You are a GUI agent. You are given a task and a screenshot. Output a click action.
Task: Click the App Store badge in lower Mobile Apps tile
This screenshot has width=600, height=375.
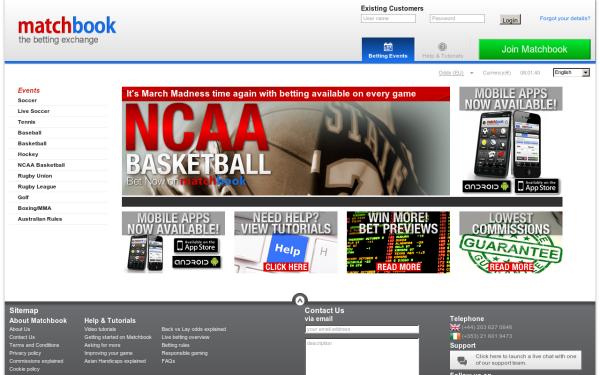click(196, 245)
